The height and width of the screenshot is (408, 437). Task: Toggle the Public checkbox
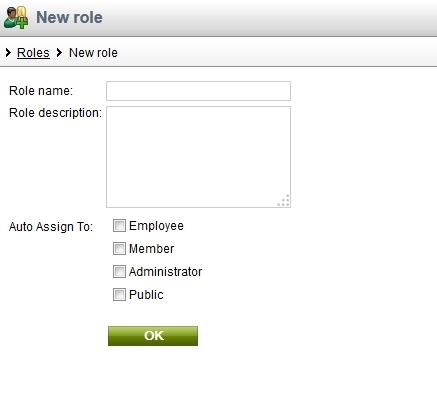tap(119, 295)
